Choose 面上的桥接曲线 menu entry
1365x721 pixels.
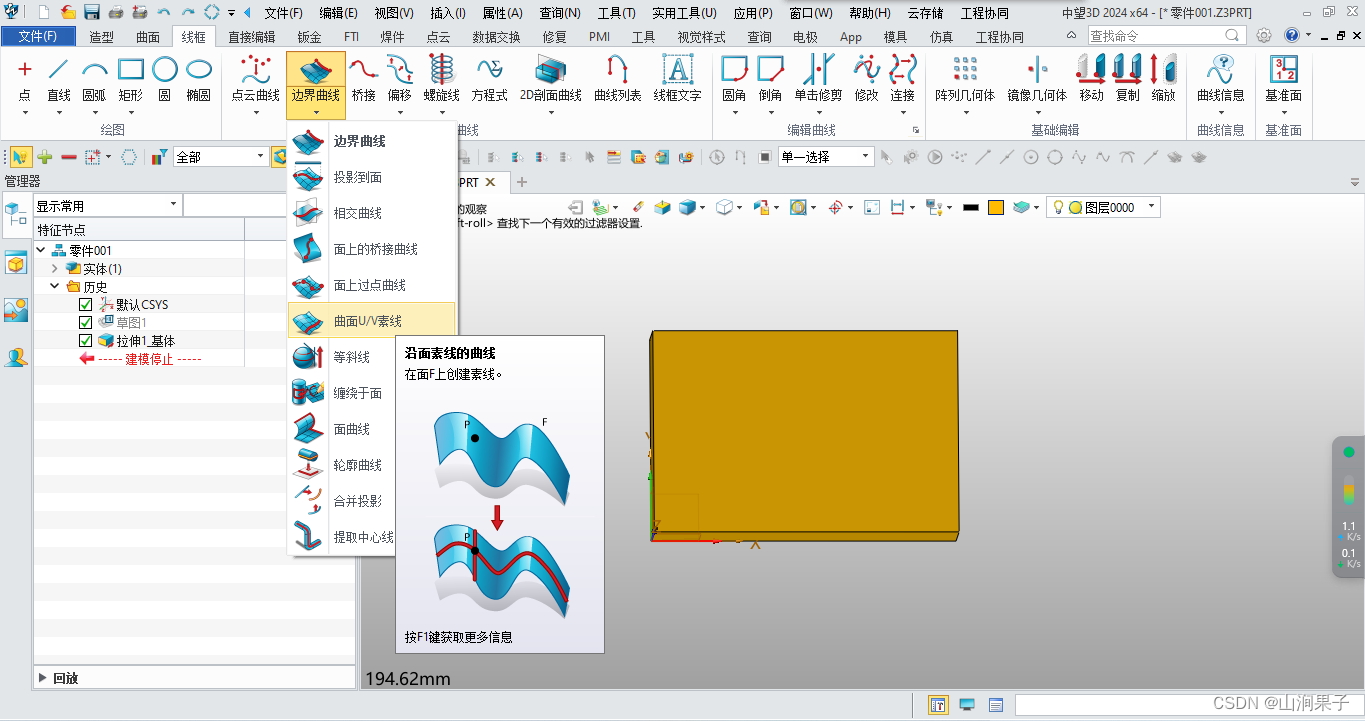(x=371, y=249)
